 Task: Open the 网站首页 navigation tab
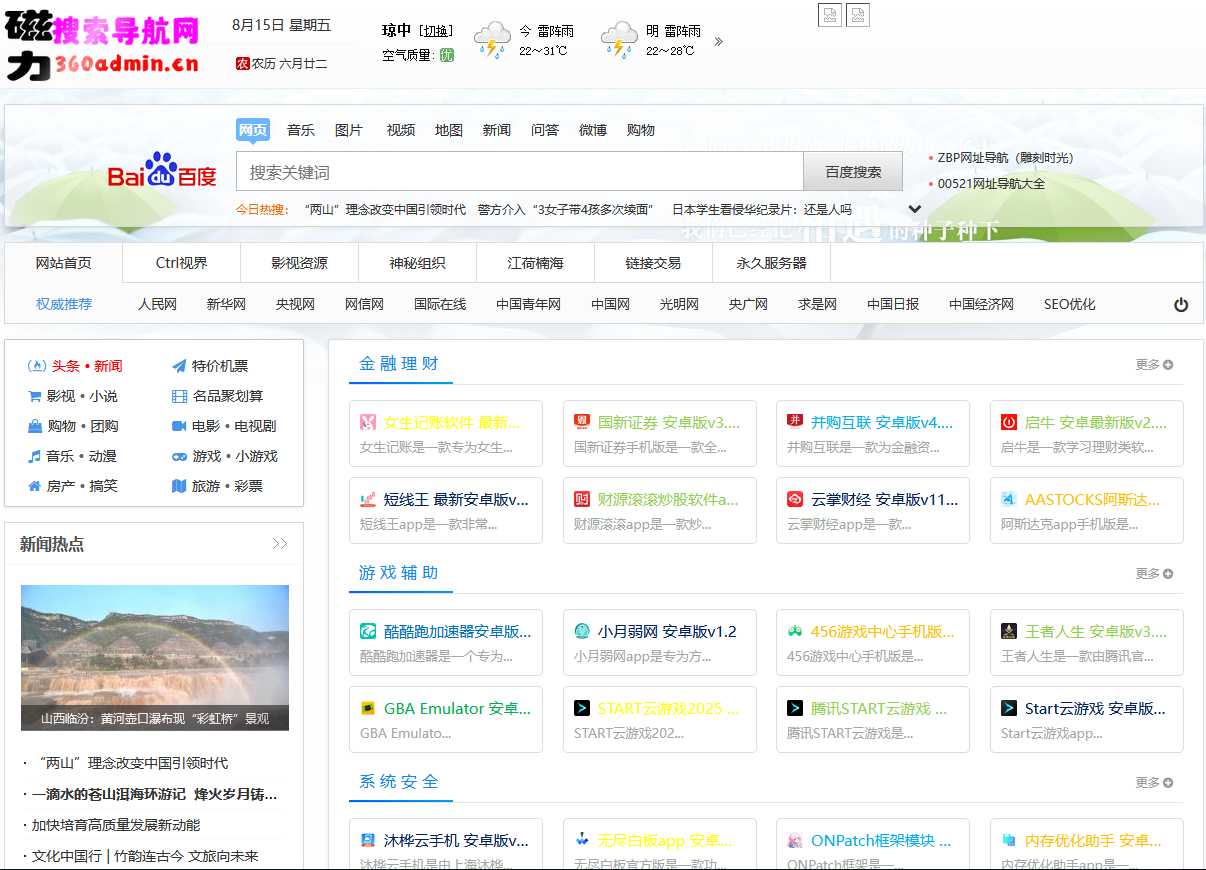(64, 263)
